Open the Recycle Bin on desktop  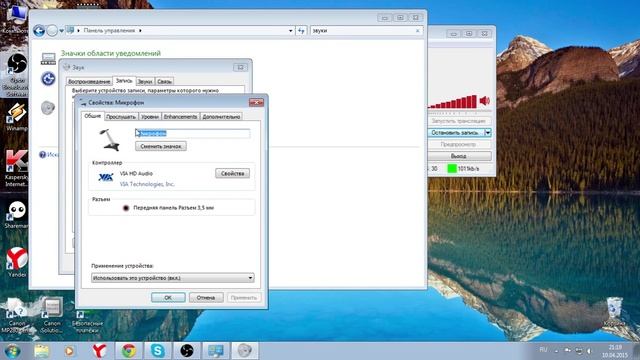pos(614,312)
